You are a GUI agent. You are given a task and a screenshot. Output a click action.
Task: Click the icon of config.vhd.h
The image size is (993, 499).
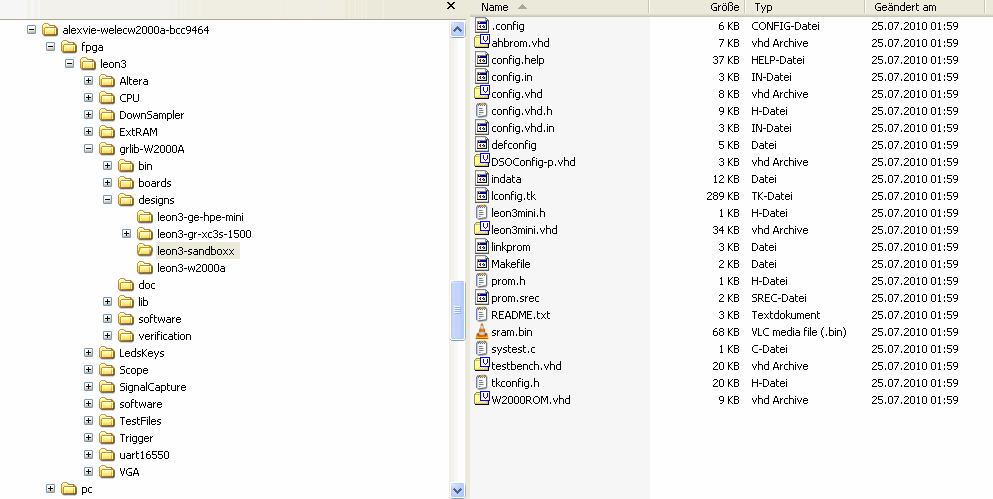point(482,111)
